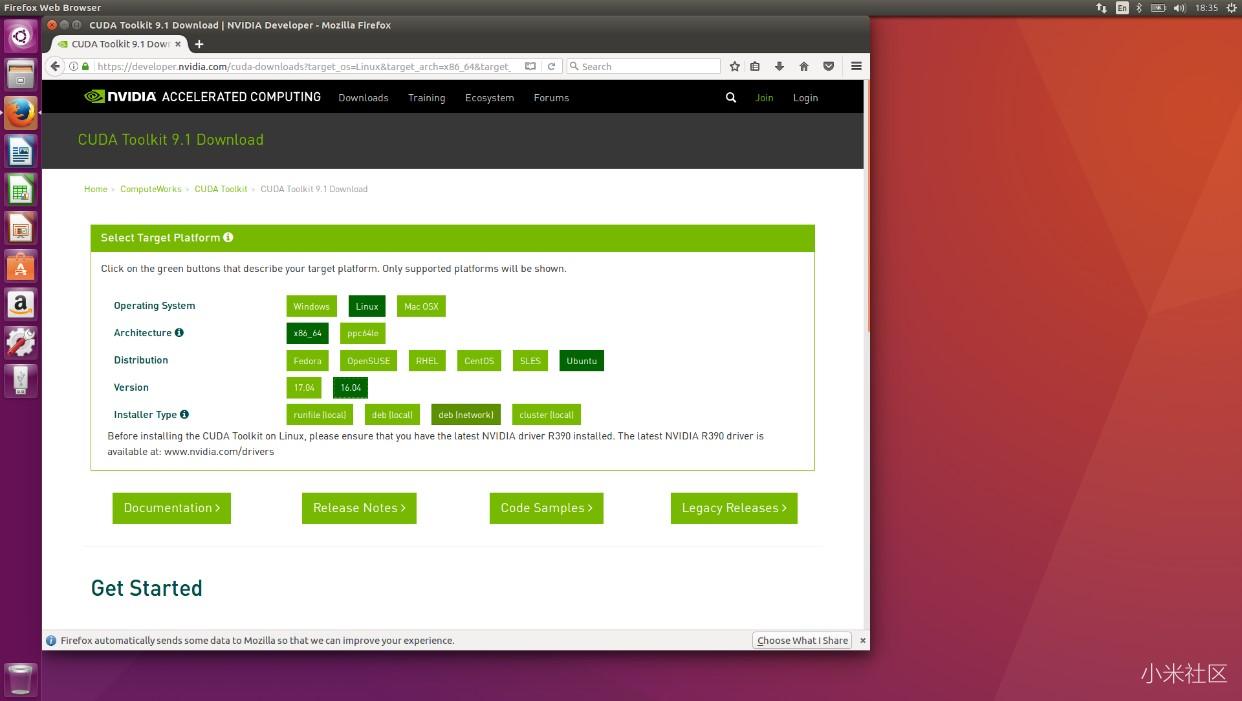Viewport: 1242px width, 701px height.
Task: Open the system power menu
Action: 1231,8
